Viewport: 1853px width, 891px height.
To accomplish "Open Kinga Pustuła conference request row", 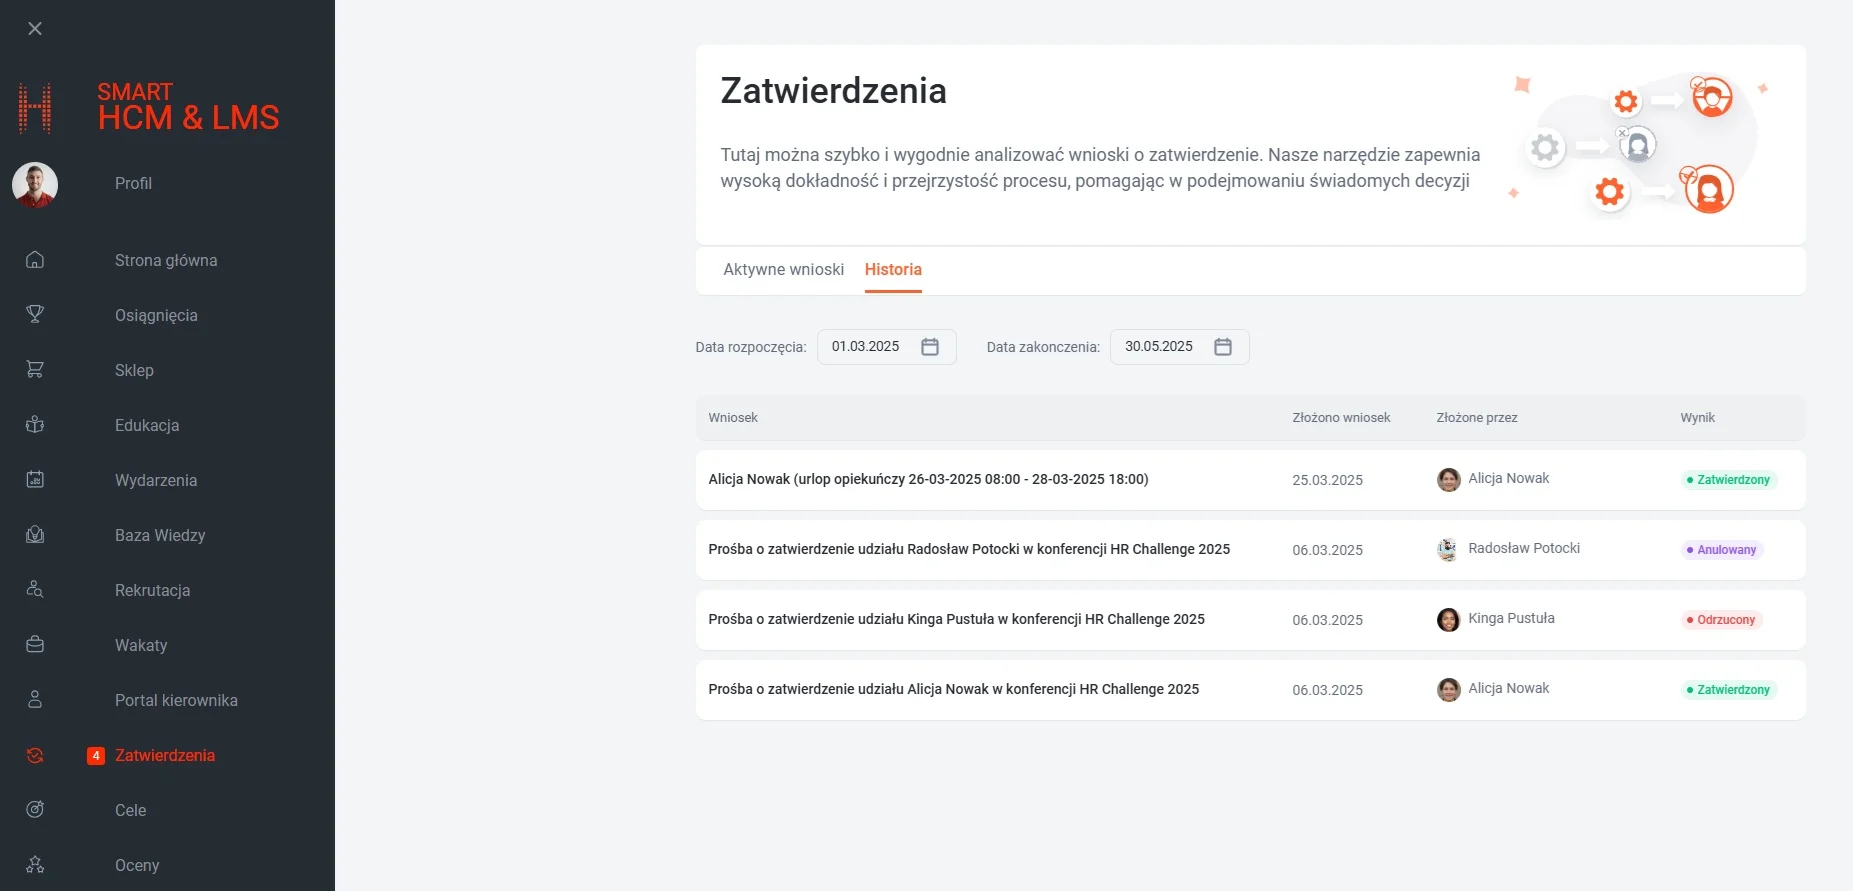I will [x=956, y=620].
